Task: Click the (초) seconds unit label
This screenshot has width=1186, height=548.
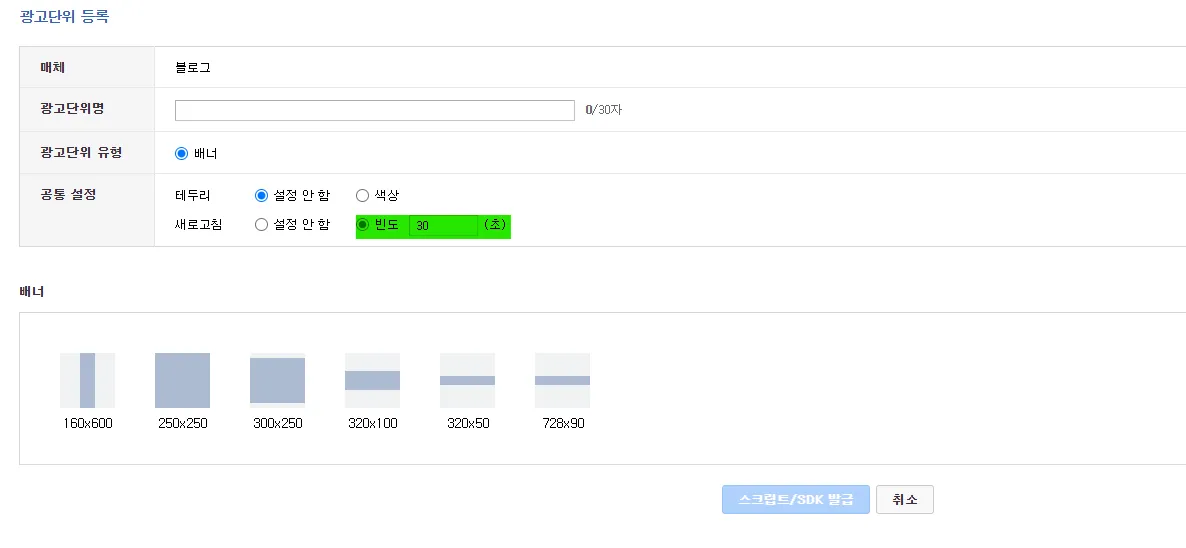Action: click(494, 225)
